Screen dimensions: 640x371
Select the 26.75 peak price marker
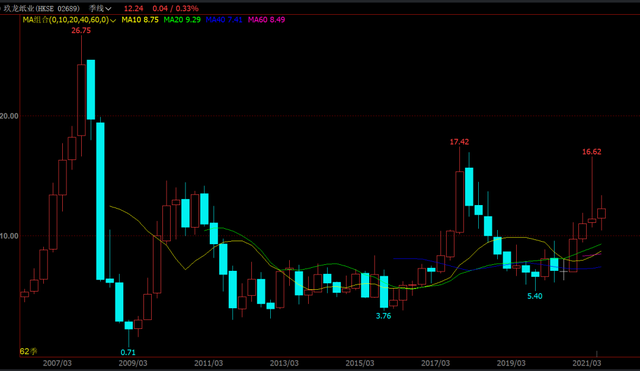pyautogui.click(x=81, y=31)
